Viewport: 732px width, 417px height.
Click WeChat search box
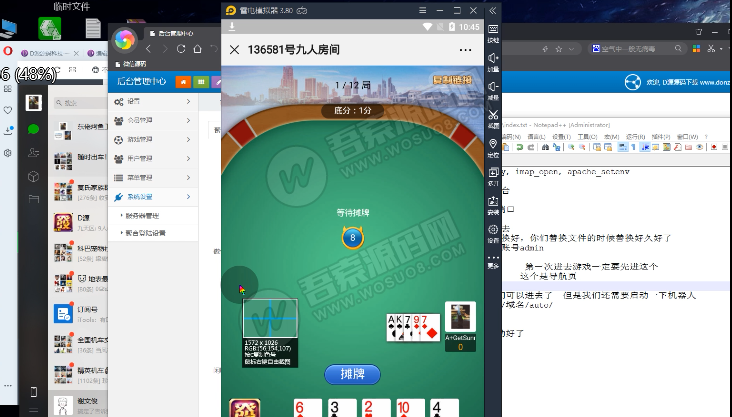pos(80,103)
